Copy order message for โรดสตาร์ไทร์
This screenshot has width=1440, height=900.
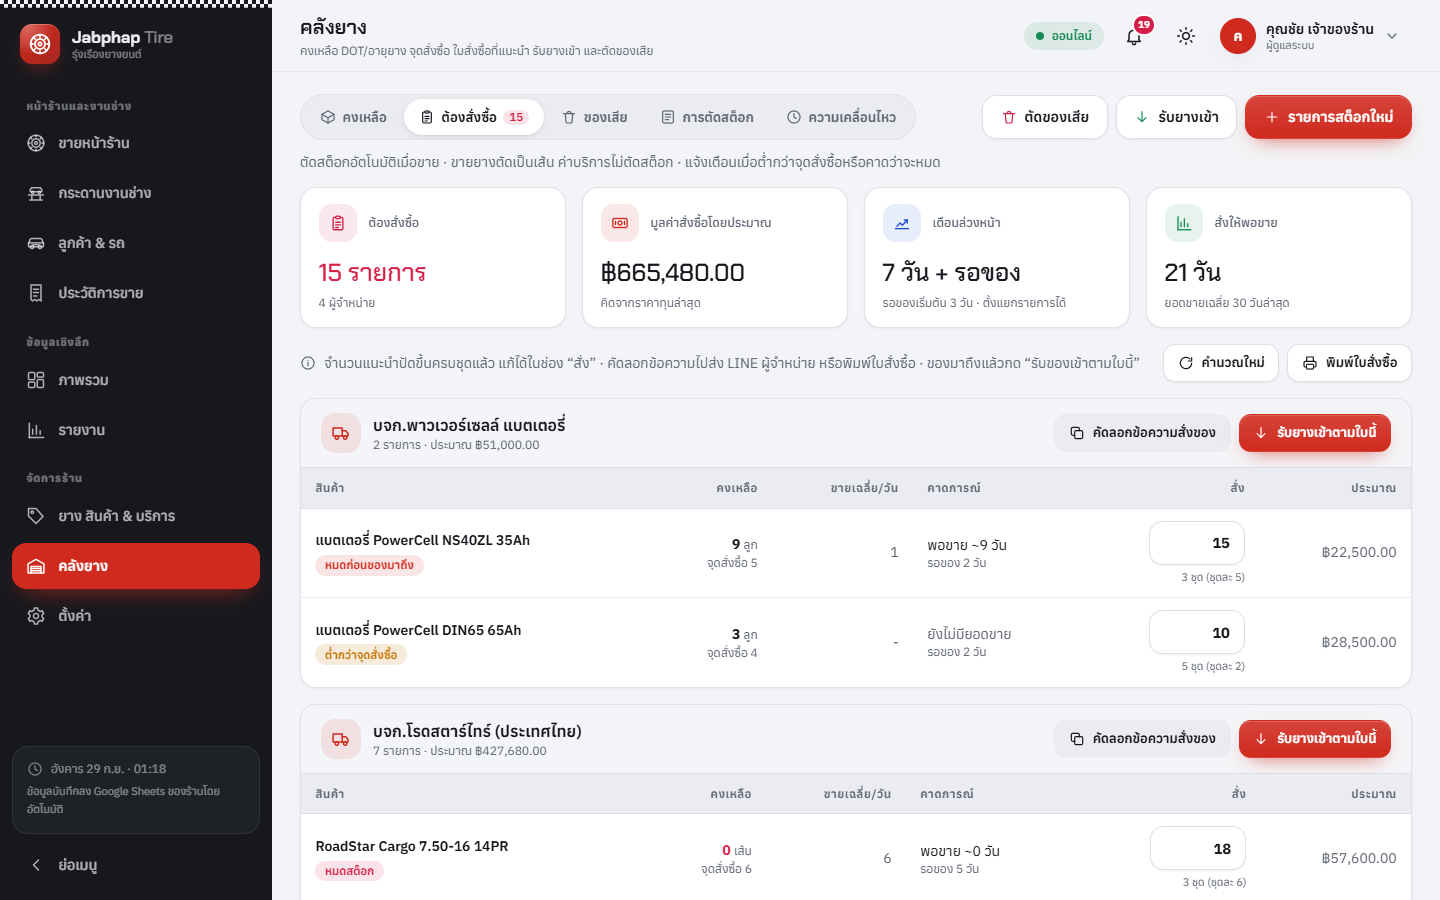(x=1142, y=739)
